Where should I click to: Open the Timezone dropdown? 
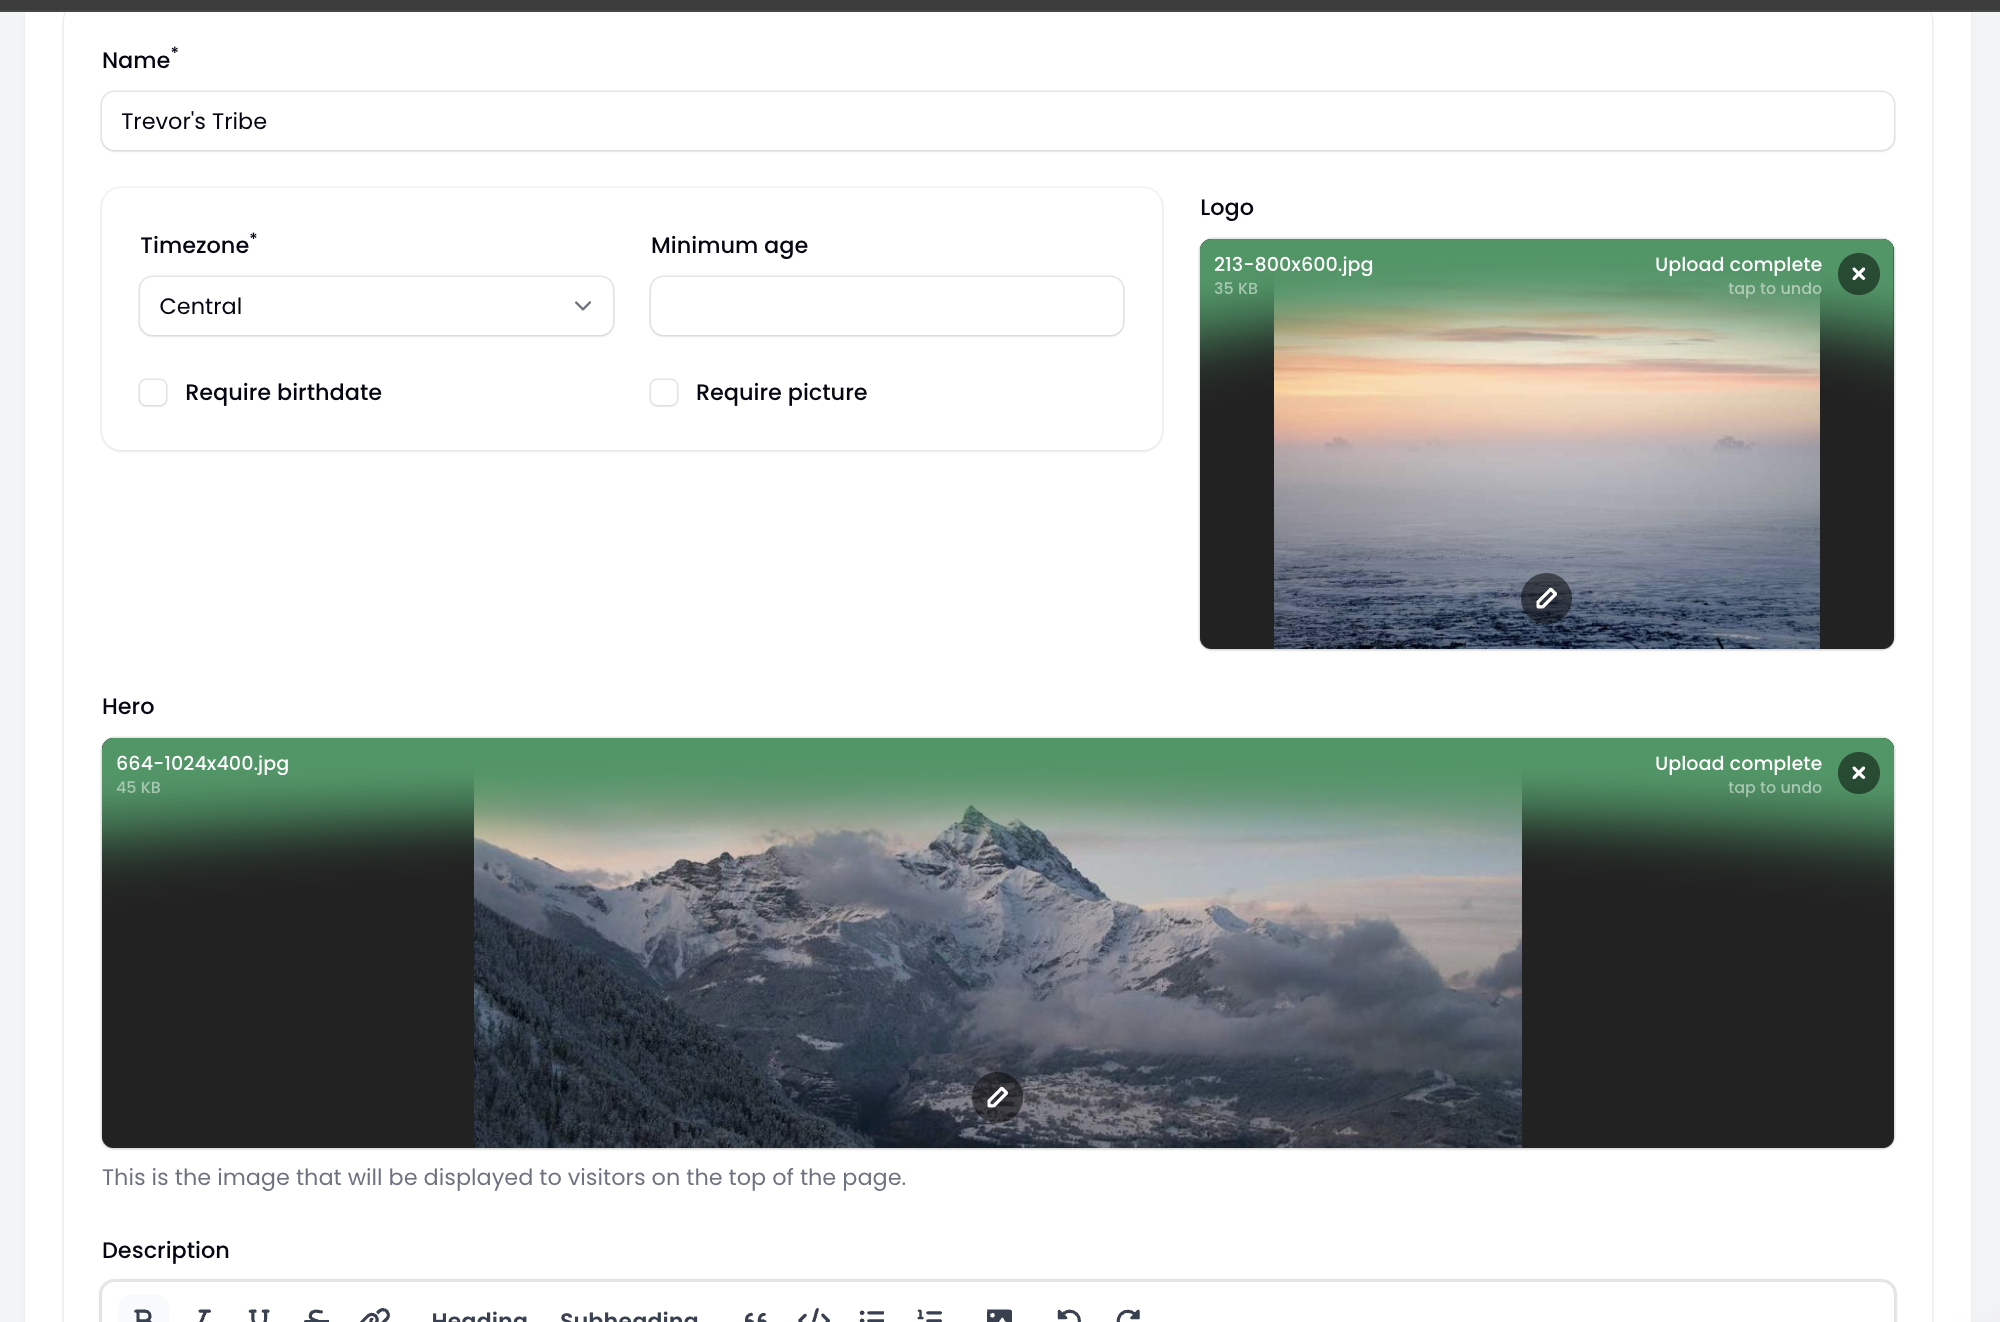(375, 306)
